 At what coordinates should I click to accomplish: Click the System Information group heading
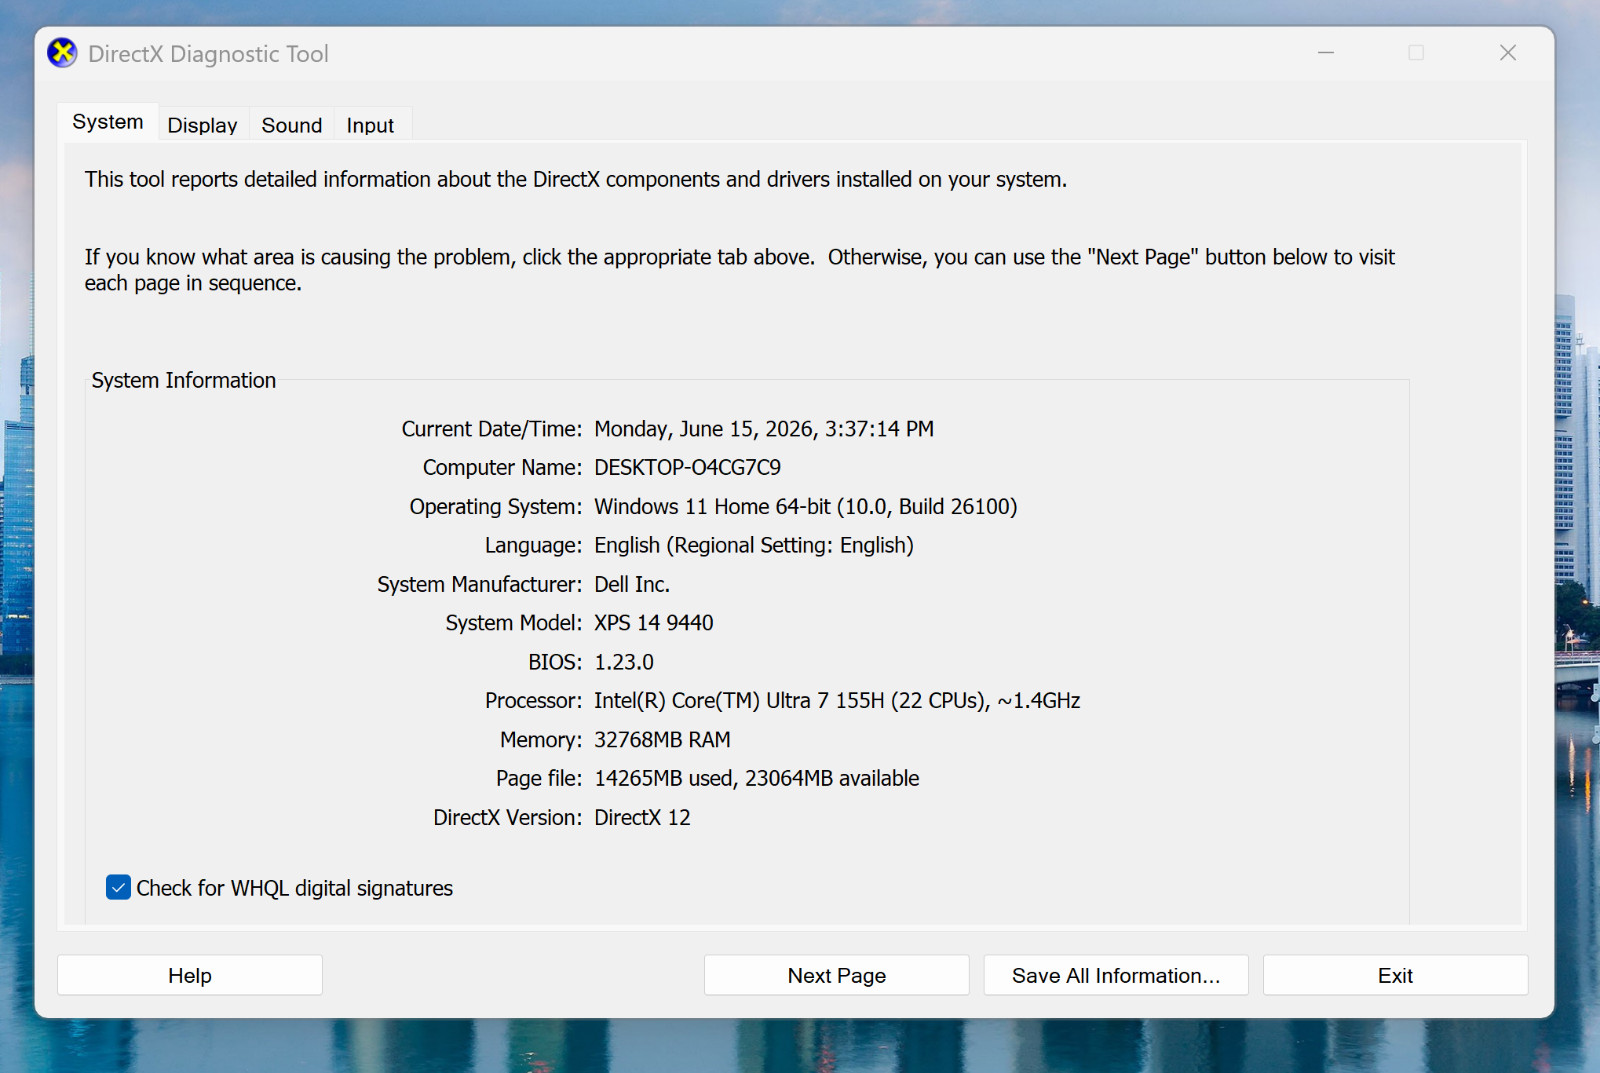pyautogui.click(x=184, y=380)
